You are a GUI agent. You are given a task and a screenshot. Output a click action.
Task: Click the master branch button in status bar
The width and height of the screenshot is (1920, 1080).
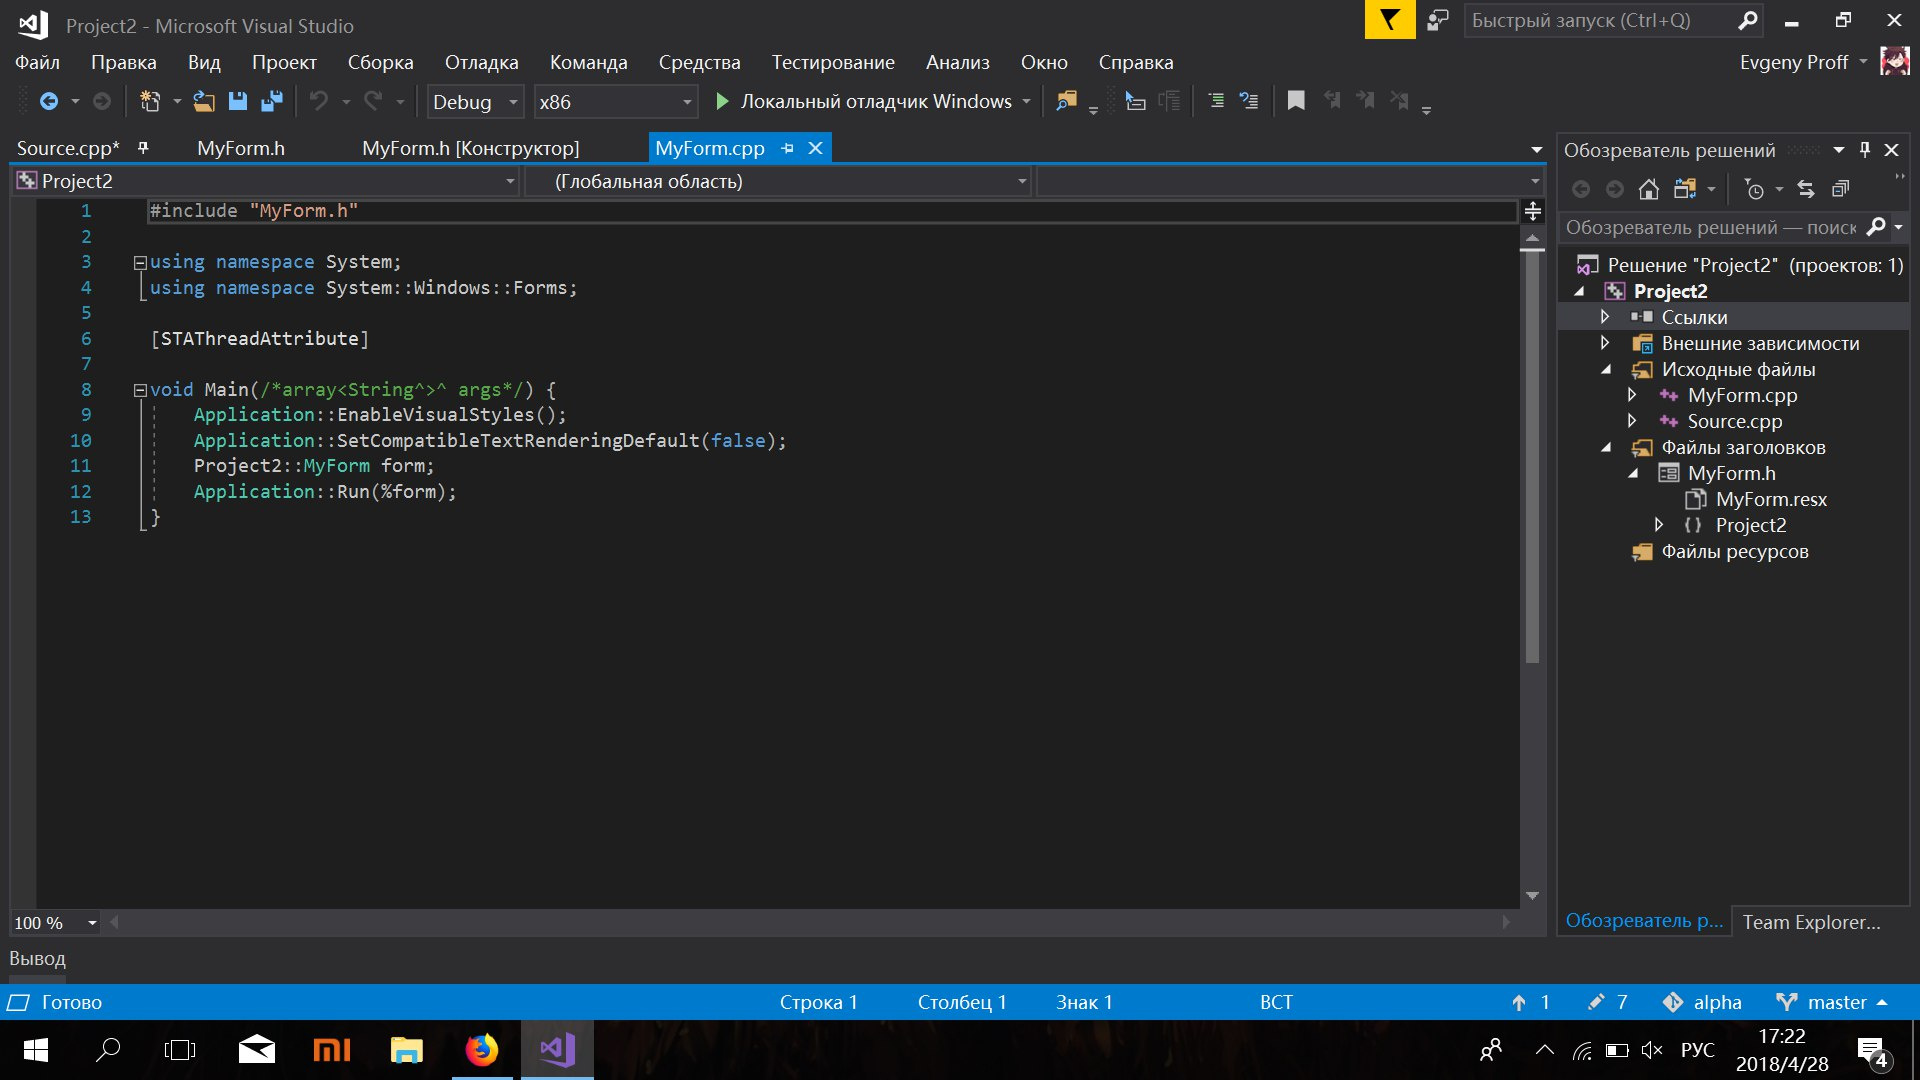(x=1831, y=1002)
